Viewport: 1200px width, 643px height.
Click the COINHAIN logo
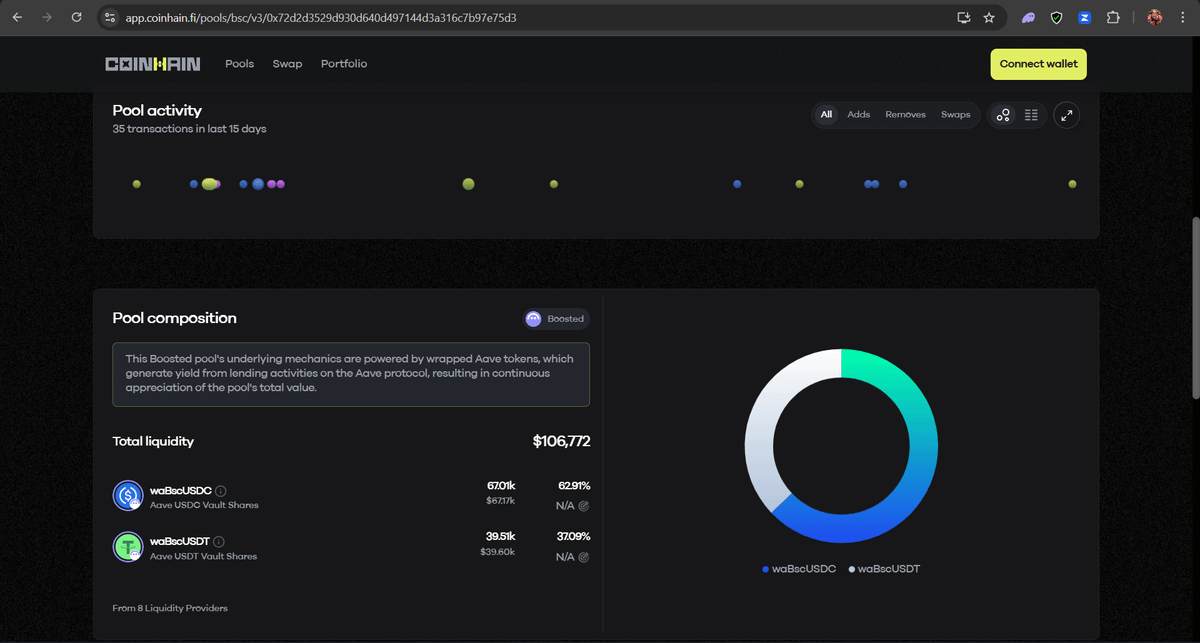[x=151, y=63]
